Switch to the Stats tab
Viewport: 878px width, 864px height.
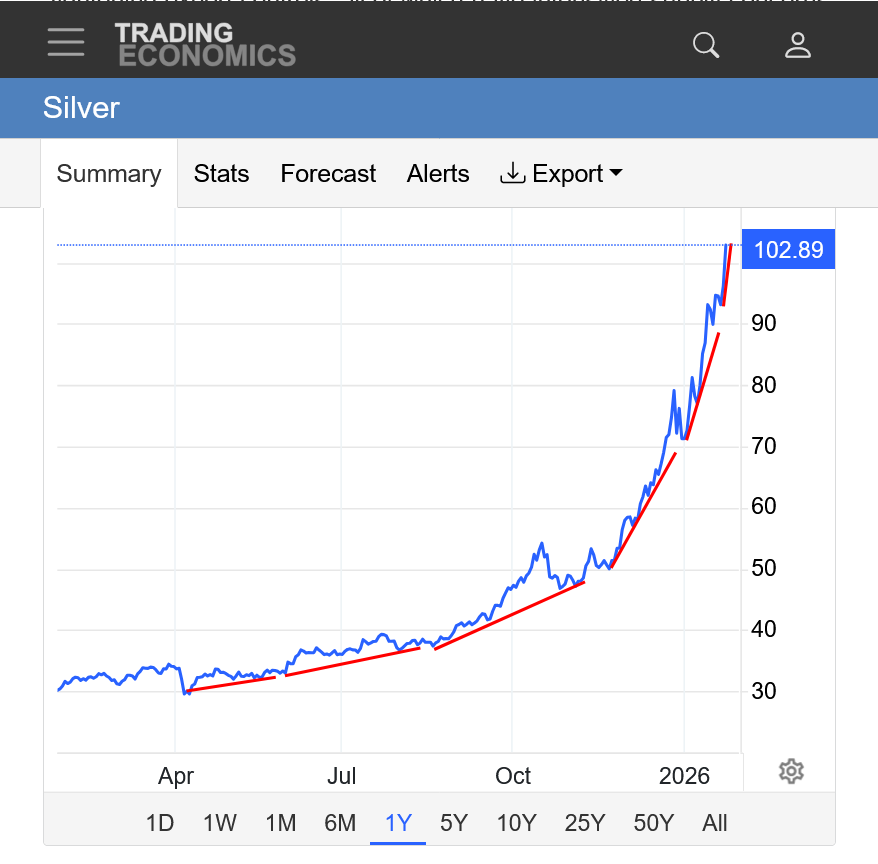point(221,174)
